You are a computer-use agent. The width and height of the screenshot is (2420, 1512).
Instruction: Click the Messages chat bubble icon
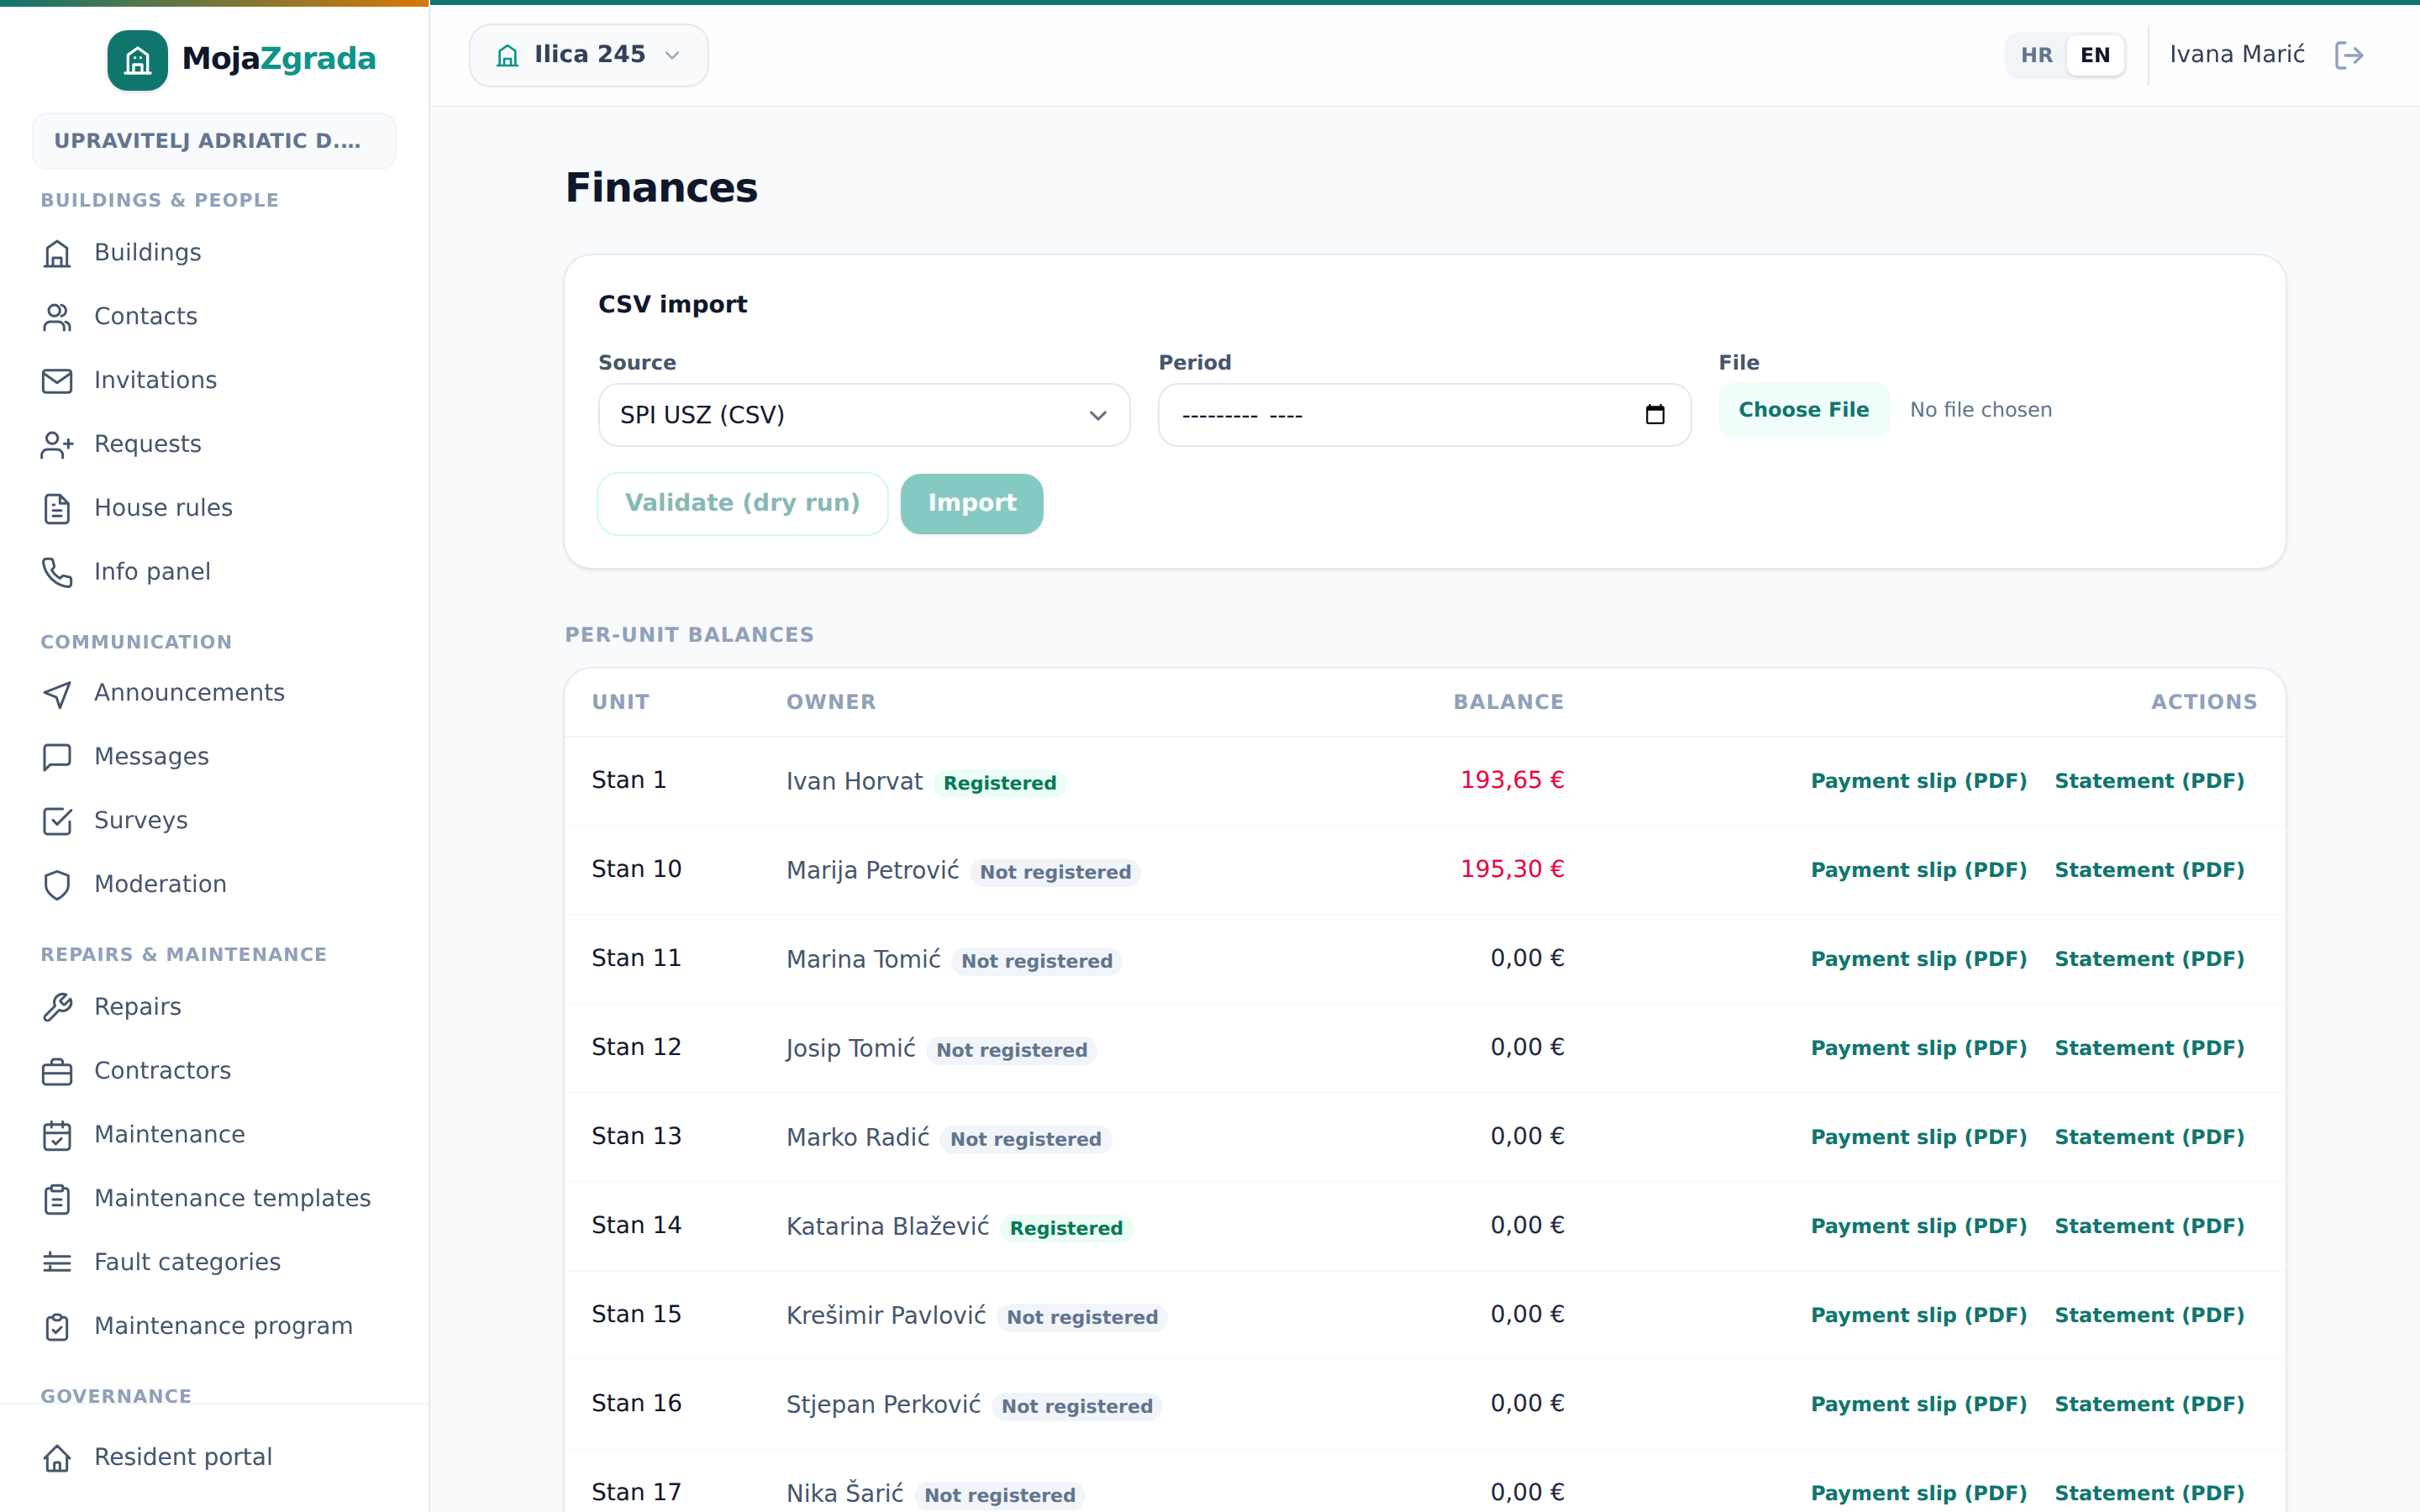pos(57,757)
